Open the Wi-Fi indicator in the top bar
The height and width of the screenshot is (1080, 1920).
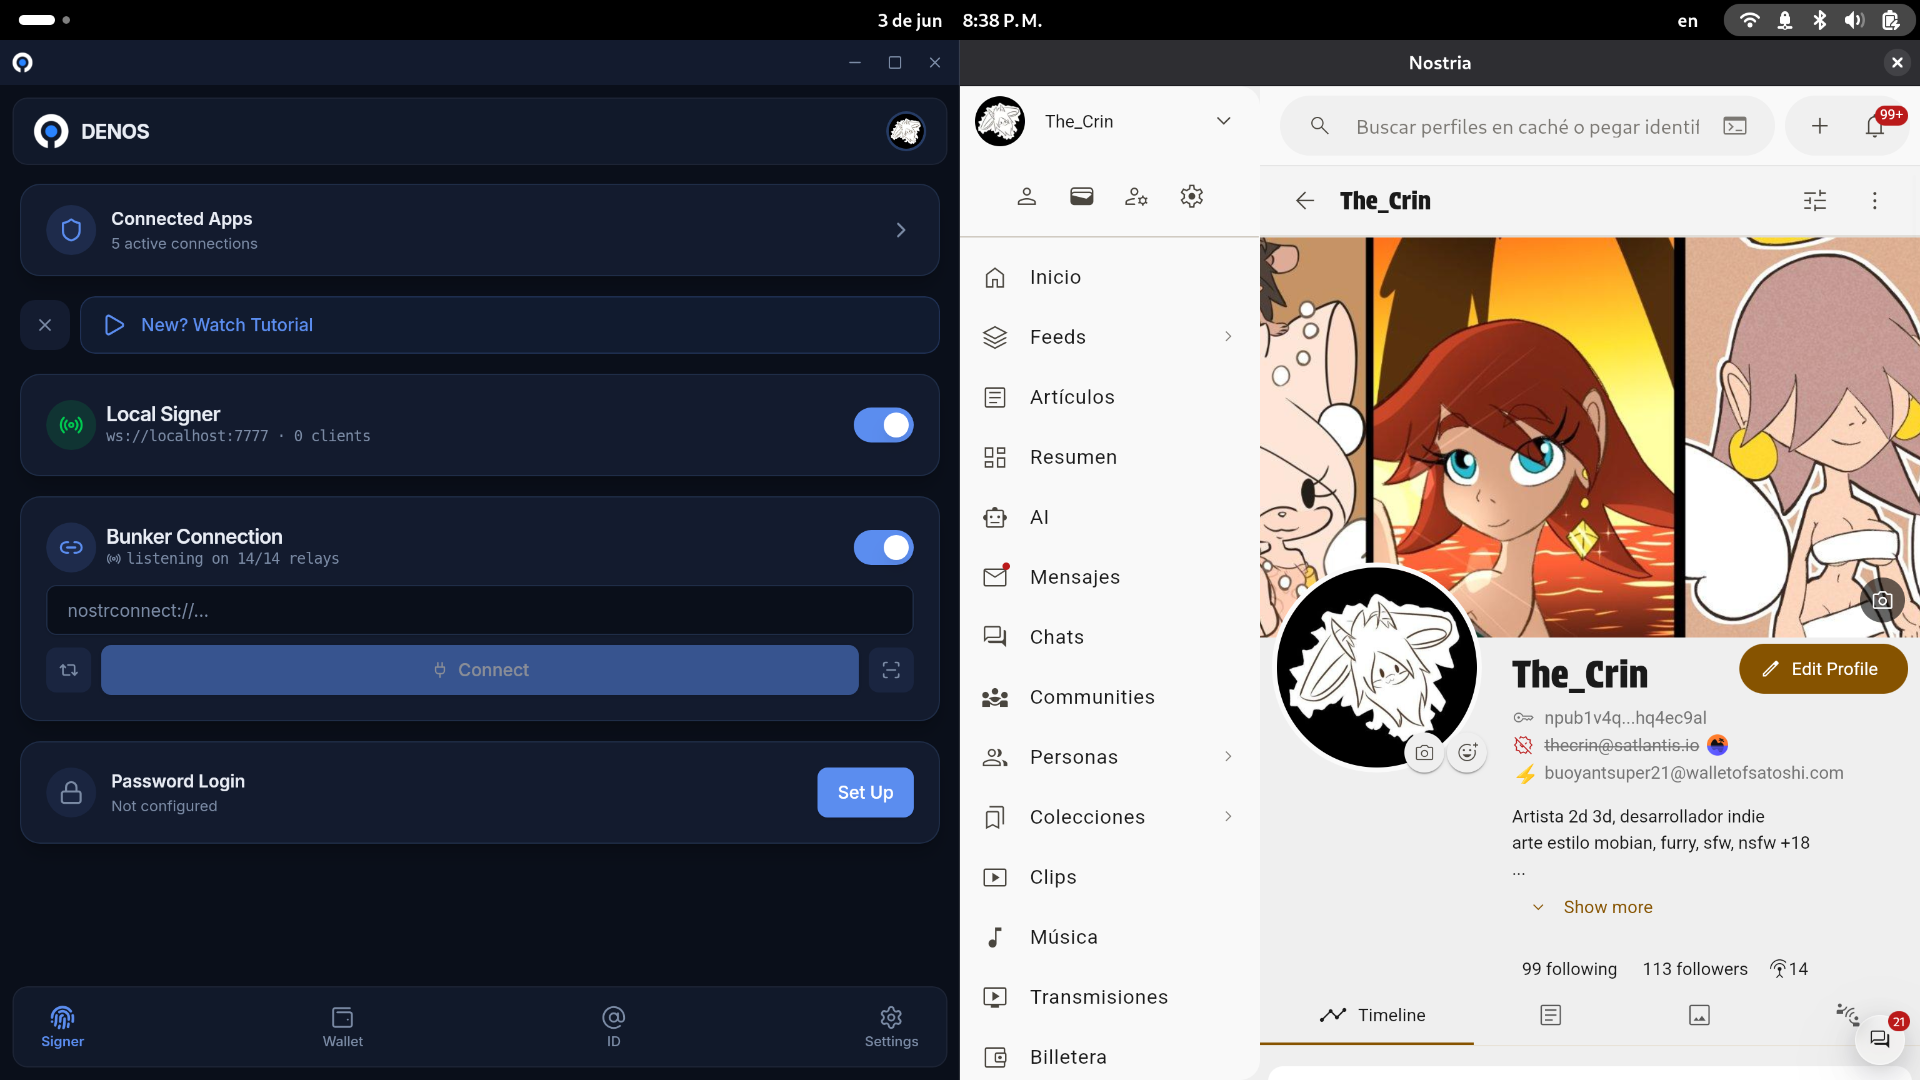coord(1749,20)
